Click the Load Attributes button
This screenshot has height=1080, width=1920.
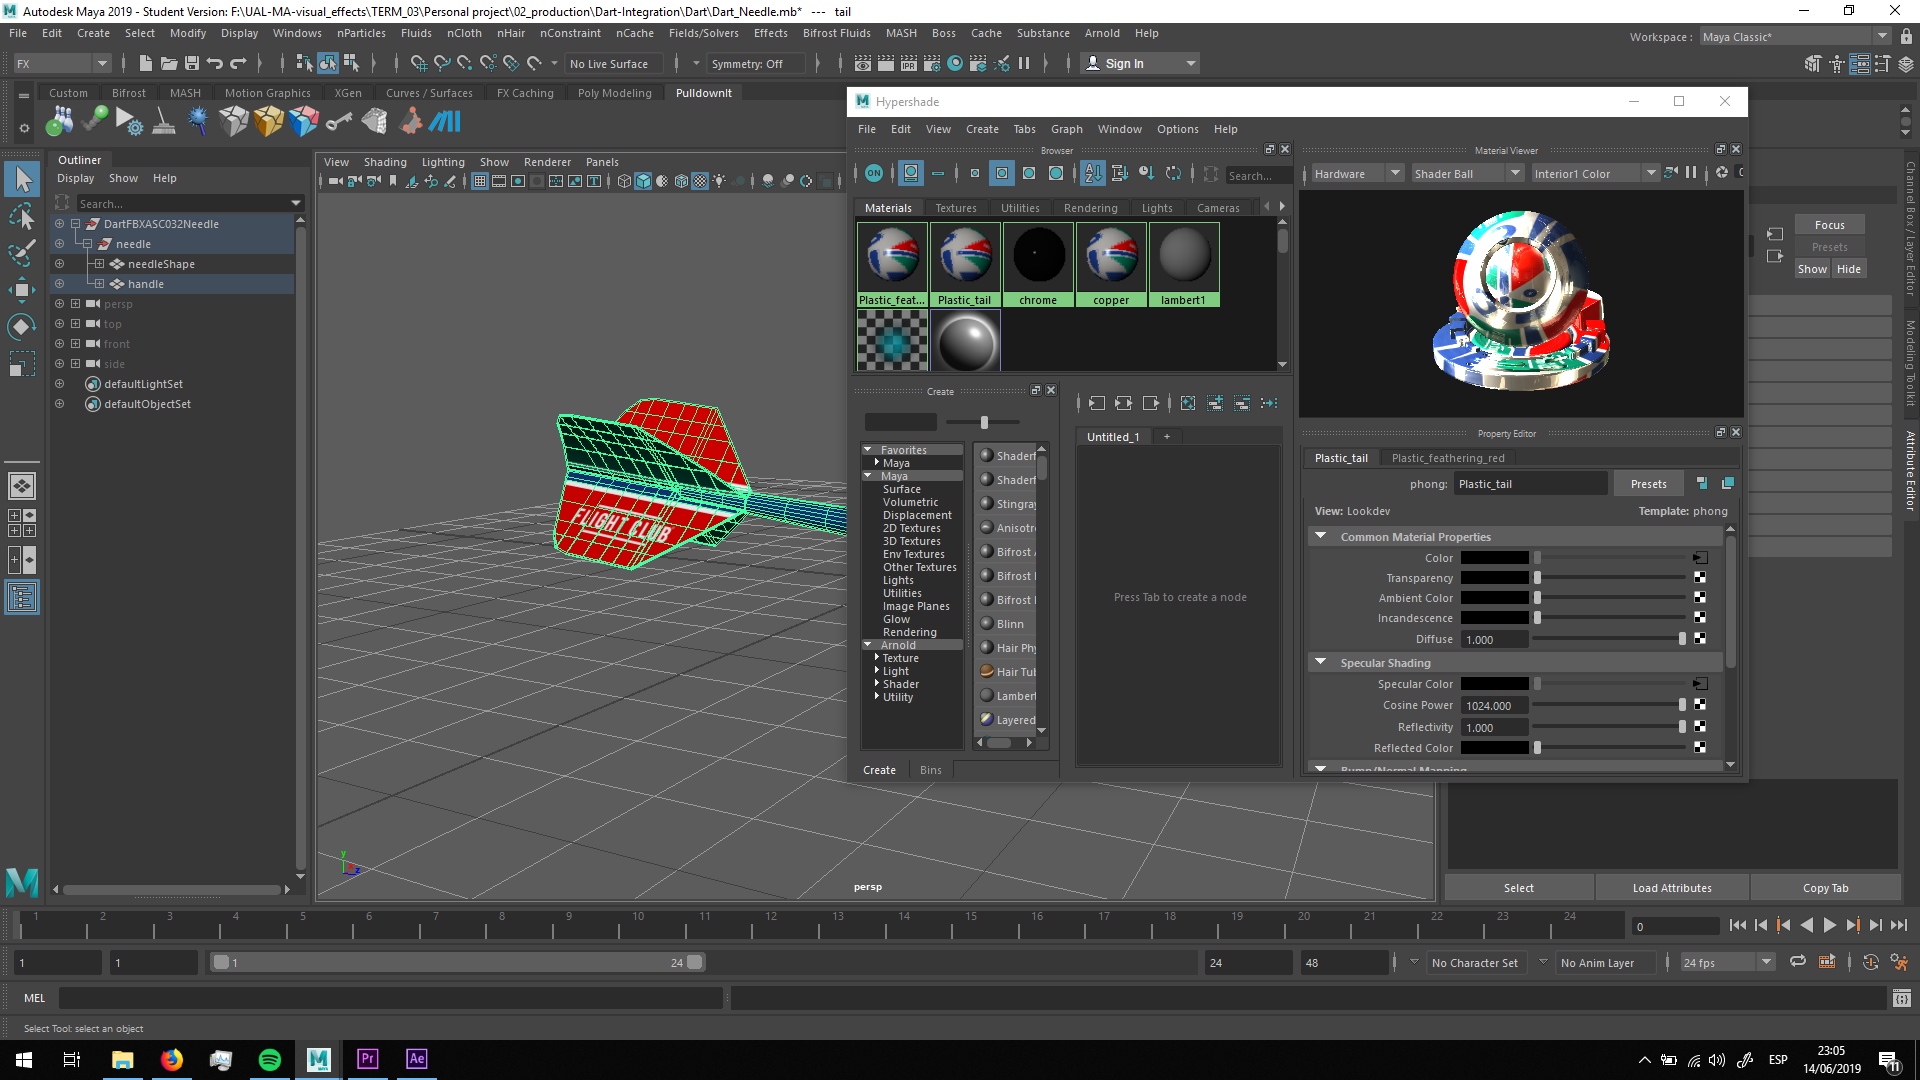1671,888
